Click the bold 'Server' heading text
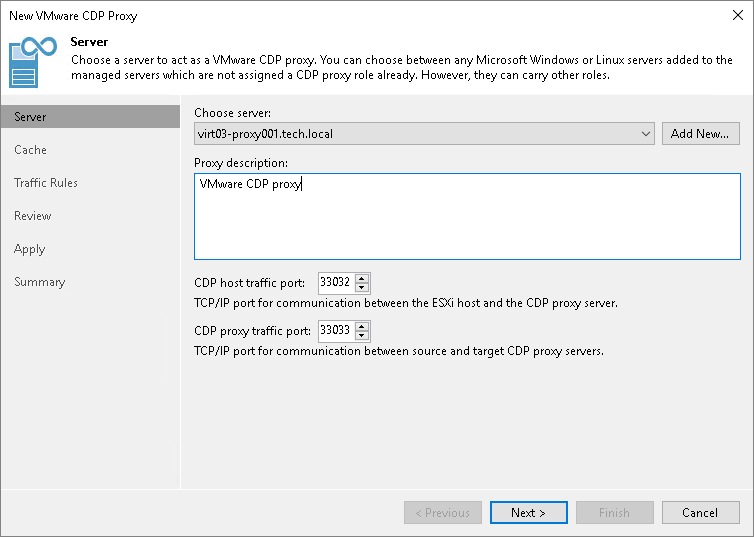This screenshot has height=537, width=754. click(89, 42)
